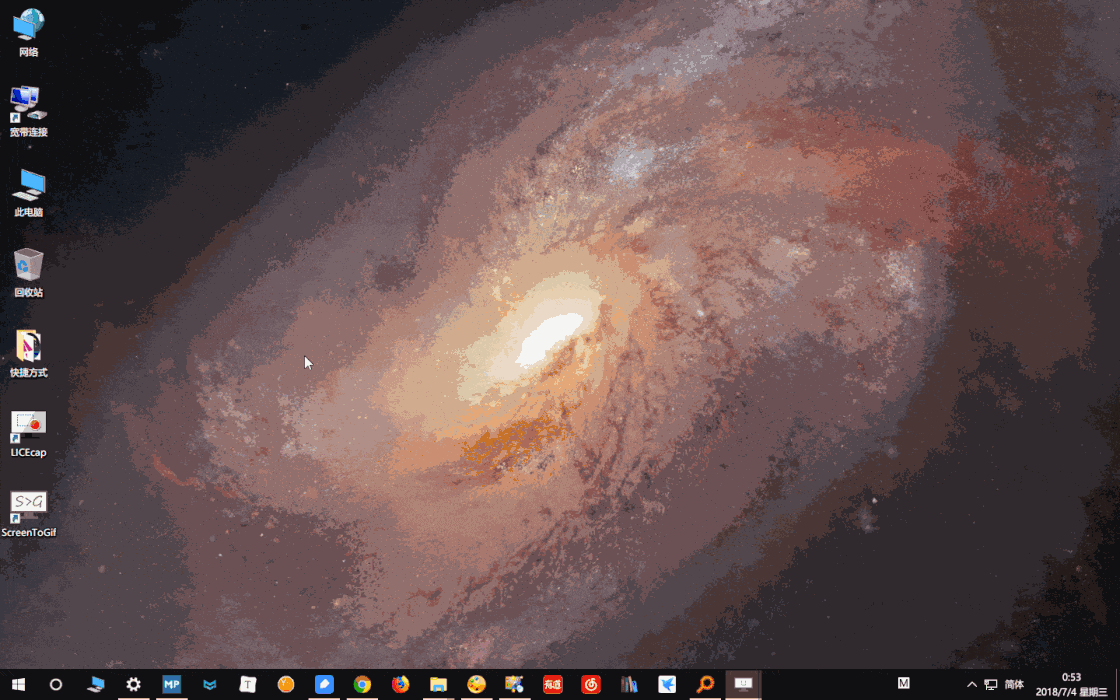The height and width of the screenshot is (700, 1120).
Task: Open the blue bird app on the taskbar
Action: (667, 684)
